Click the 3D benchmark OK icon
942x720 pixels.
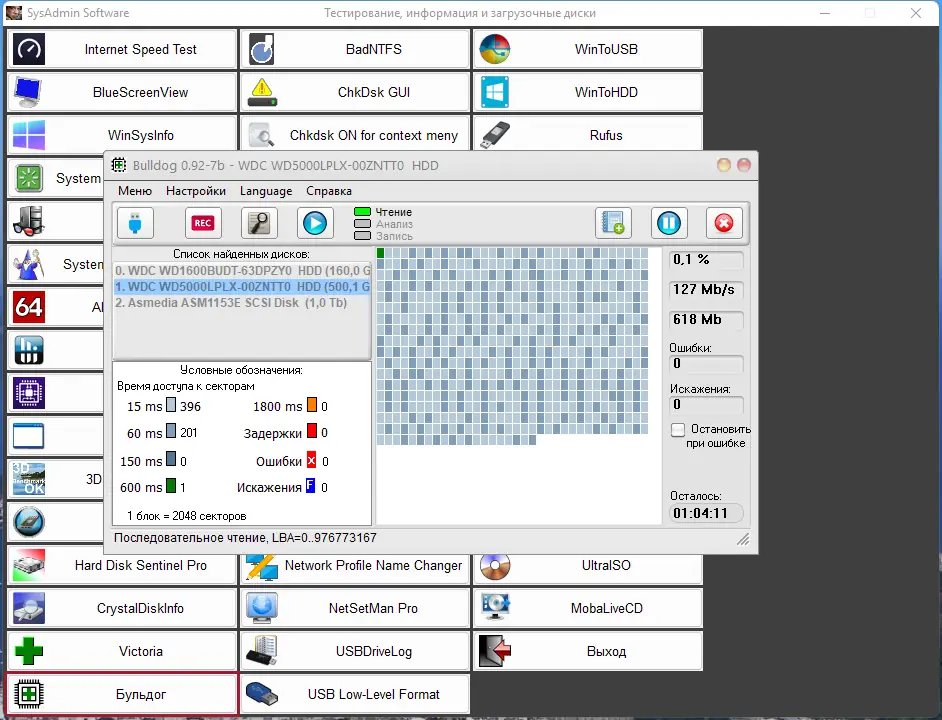[29, 479]
